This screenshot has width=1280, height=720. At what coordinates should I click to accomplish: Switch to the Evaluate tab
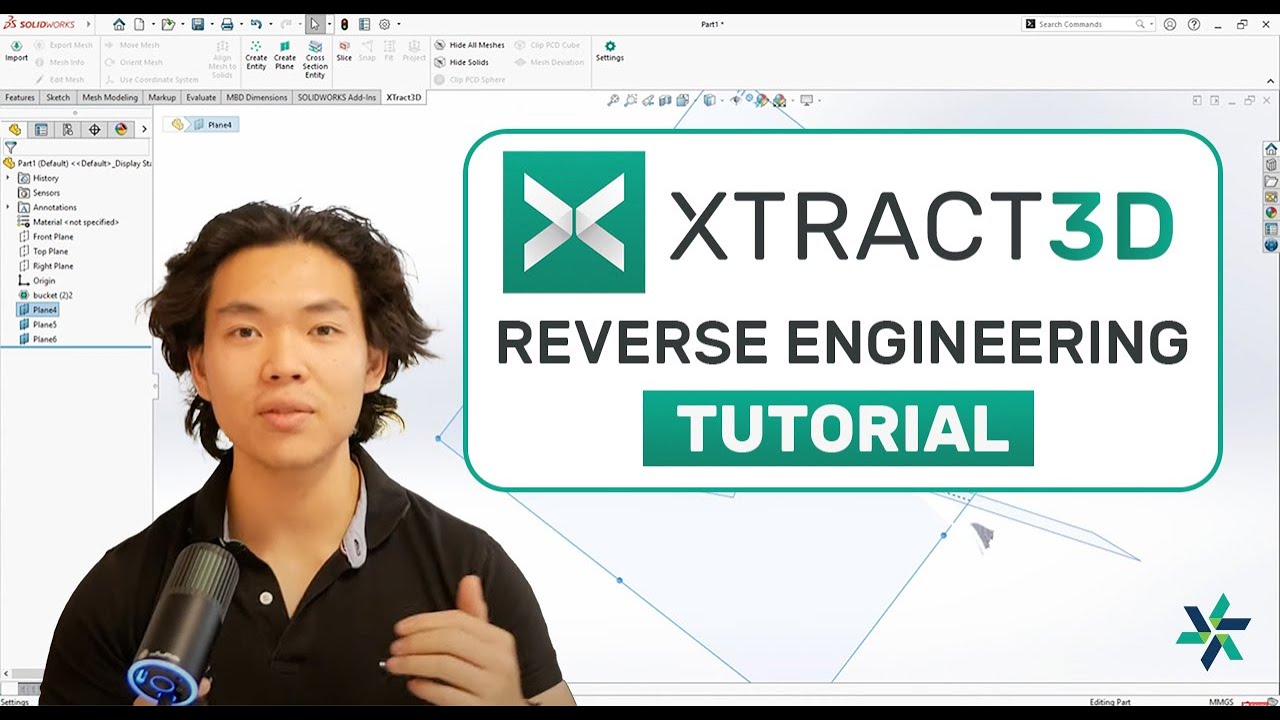point(201,97)
